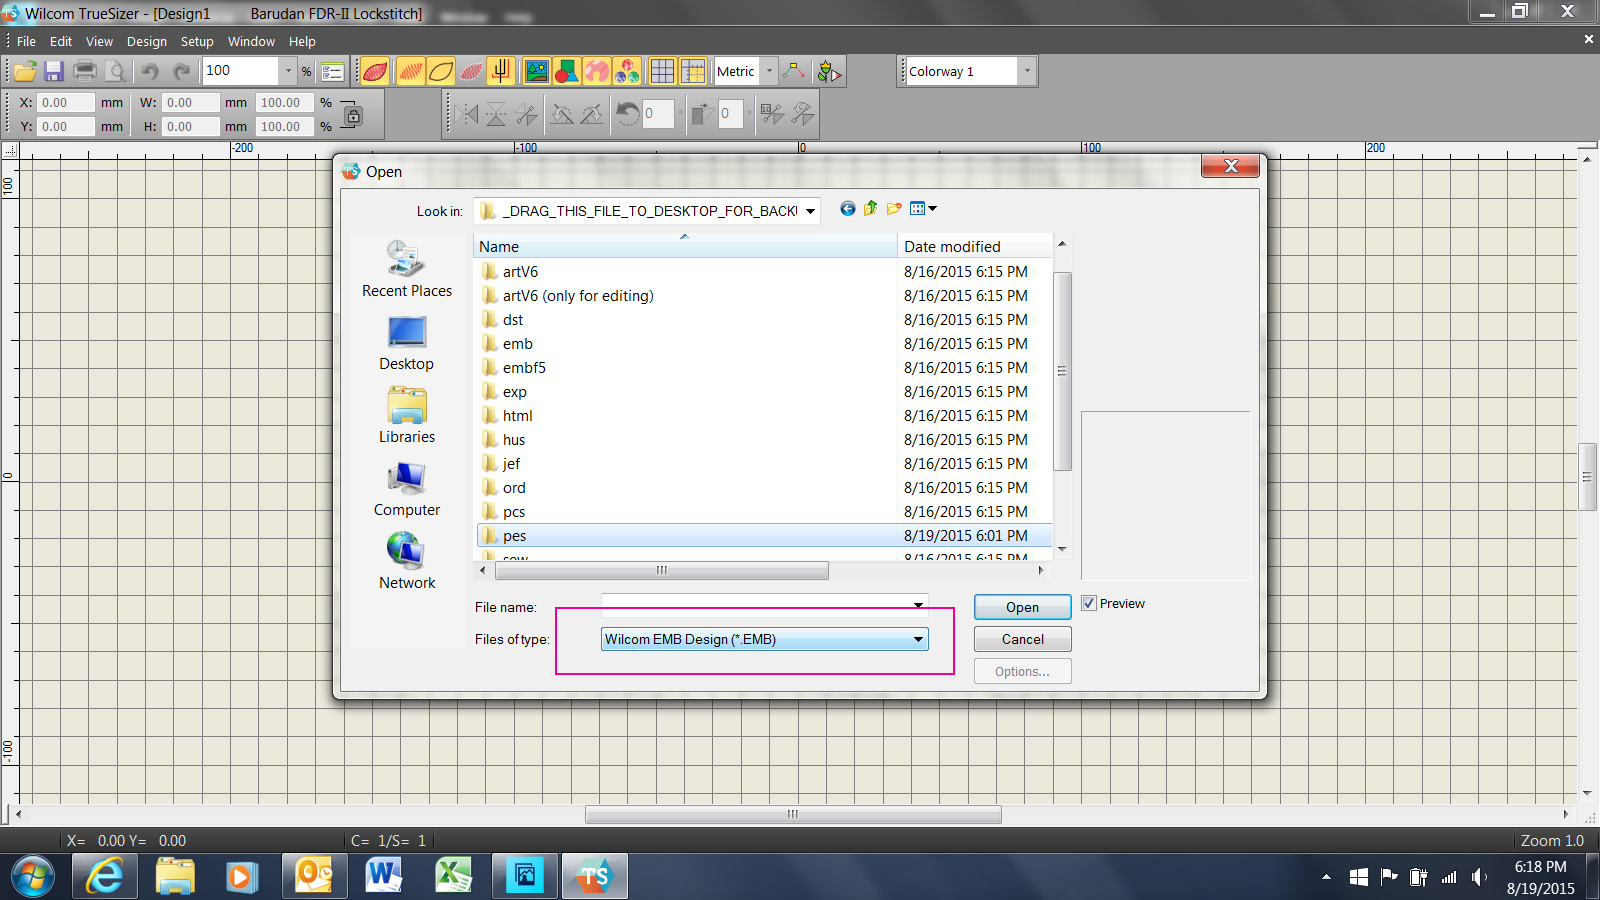The width and height of the screenshot is (1600, 900).
Task: Click the rotate counter-clockwise arrow icon
Action: pyautogui.click(x=627, y=114)
